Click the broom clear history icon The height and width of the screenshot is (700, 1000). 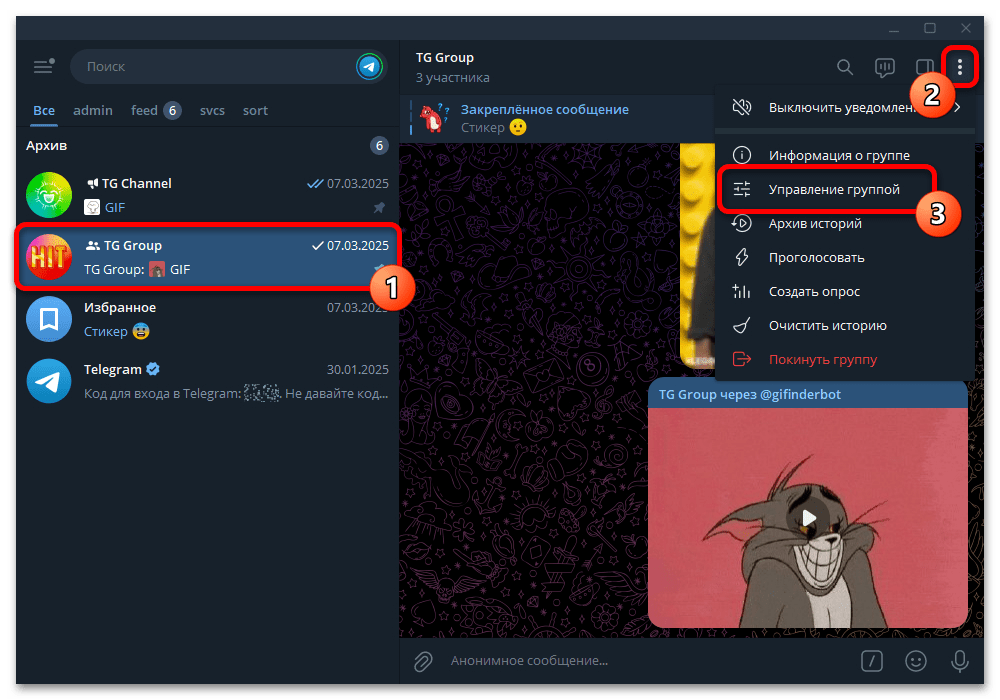pos(742,326)
